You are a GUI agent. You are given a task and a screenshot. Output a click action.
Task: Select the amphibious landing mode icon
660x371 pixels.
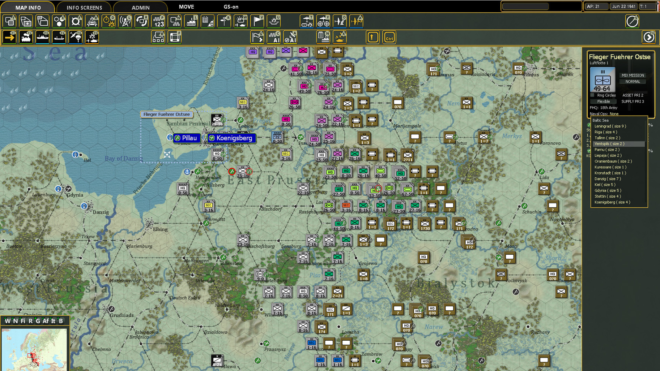click(92, 37)
